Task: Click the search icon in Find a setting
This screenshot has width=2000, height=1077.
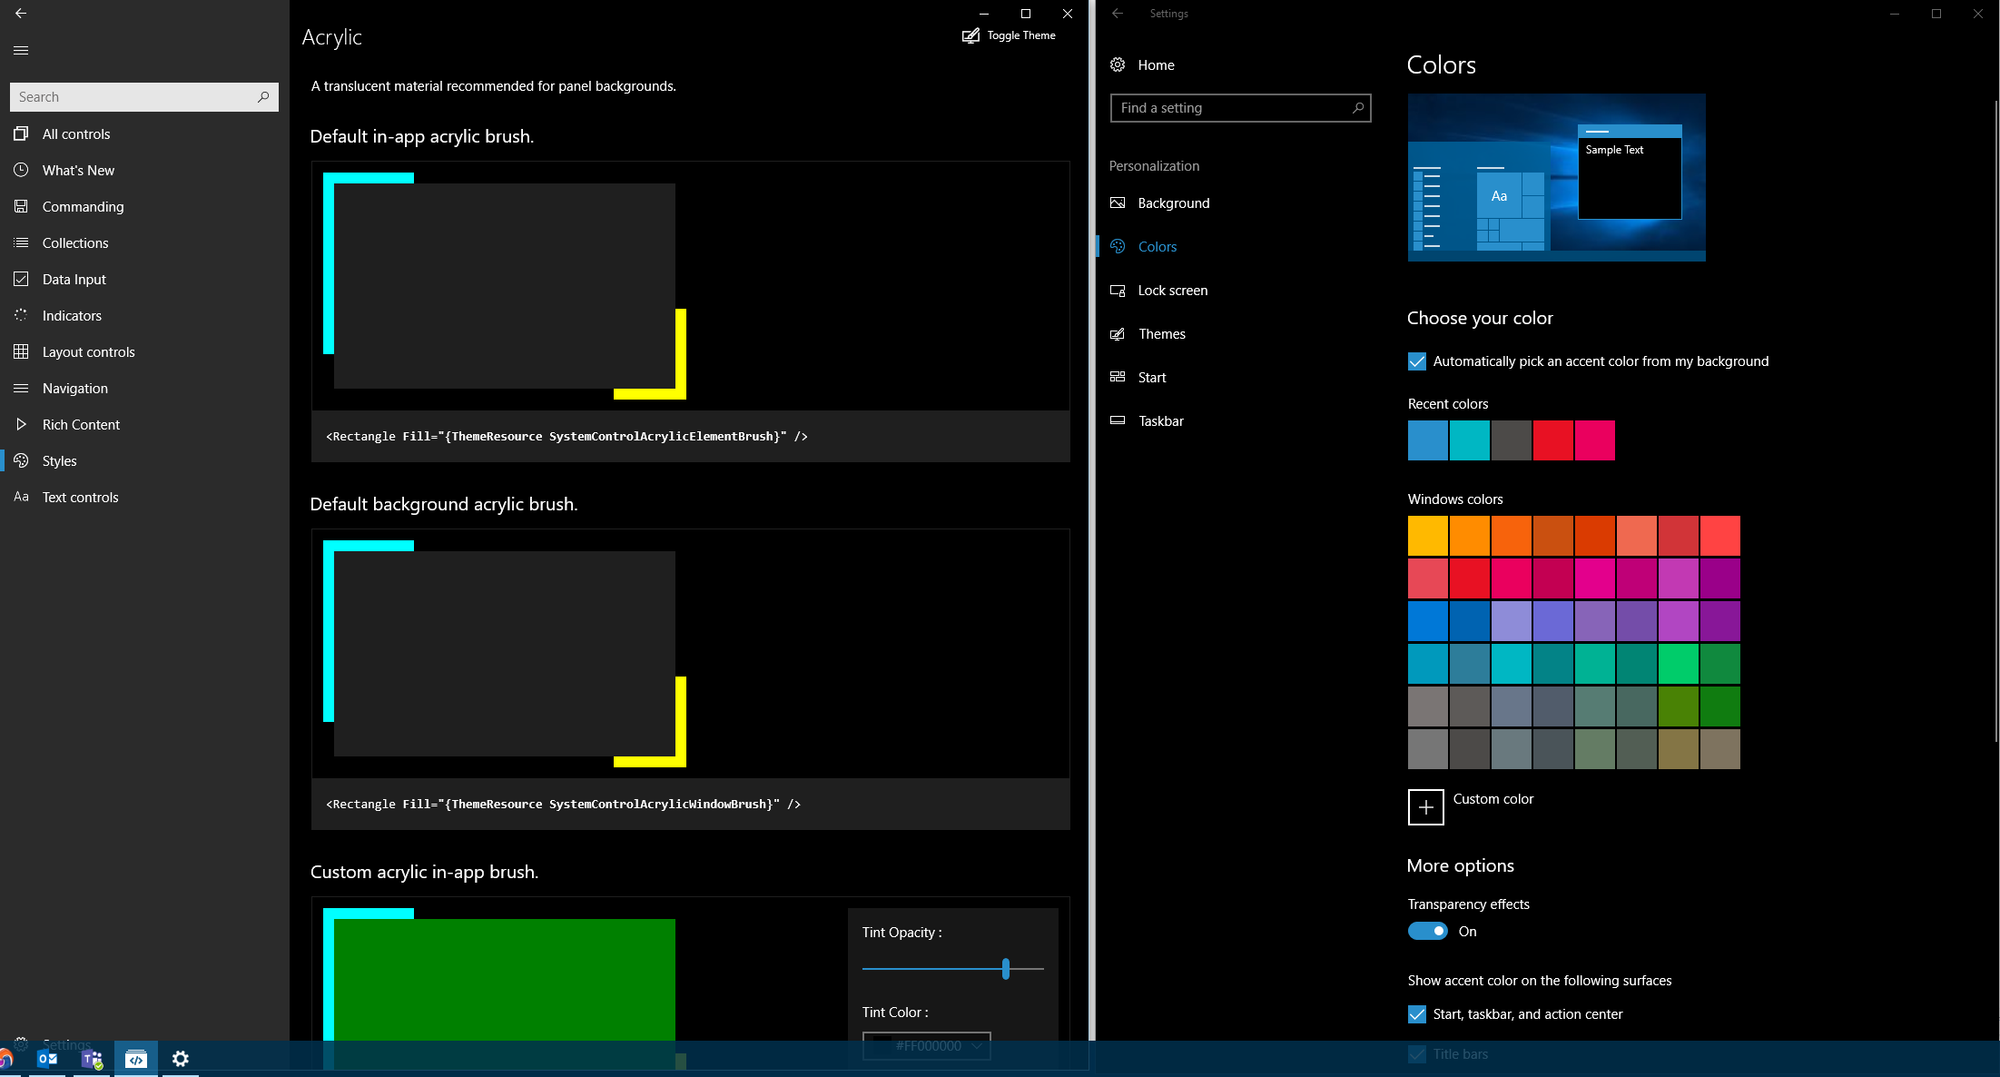Action: [x=1357, y=108]
